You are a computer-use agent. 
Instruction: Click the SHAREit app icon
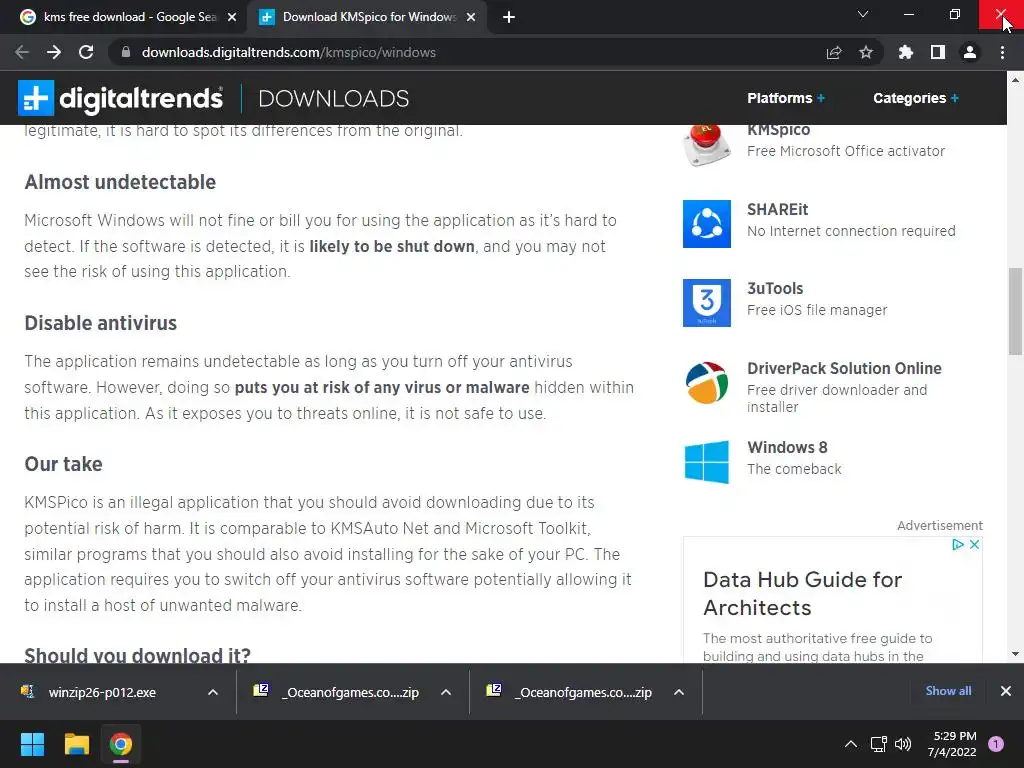(x=707, y=224)
